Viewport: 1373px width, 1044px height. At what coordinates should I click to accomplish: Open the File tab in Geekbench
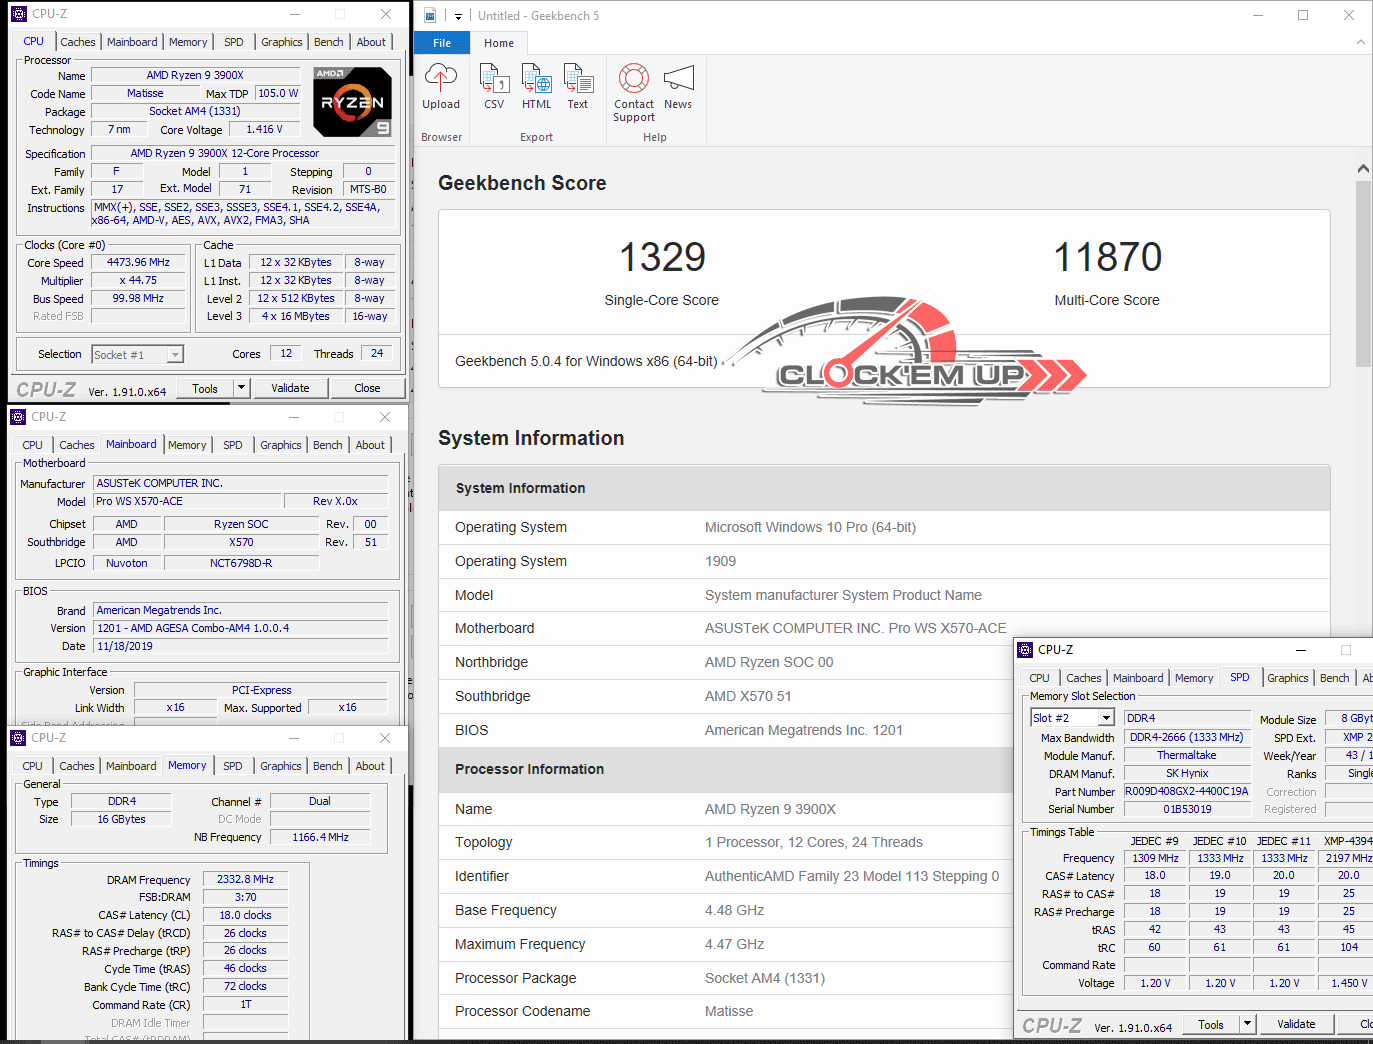click(x=442, y=43)
